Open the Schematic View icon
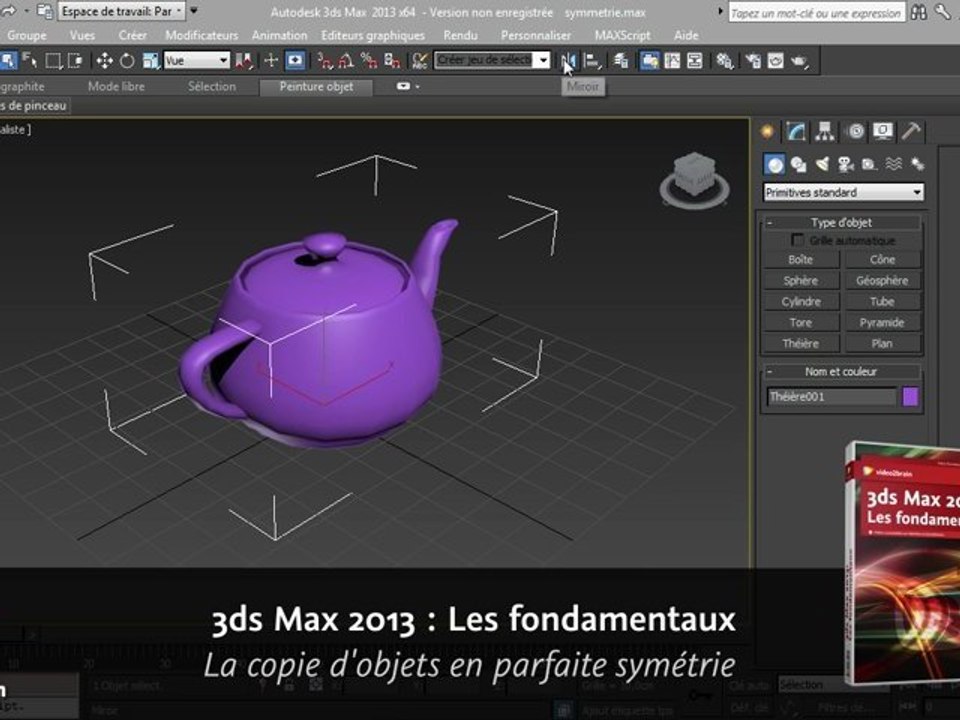The image size is (960, 720). (695, 61)
